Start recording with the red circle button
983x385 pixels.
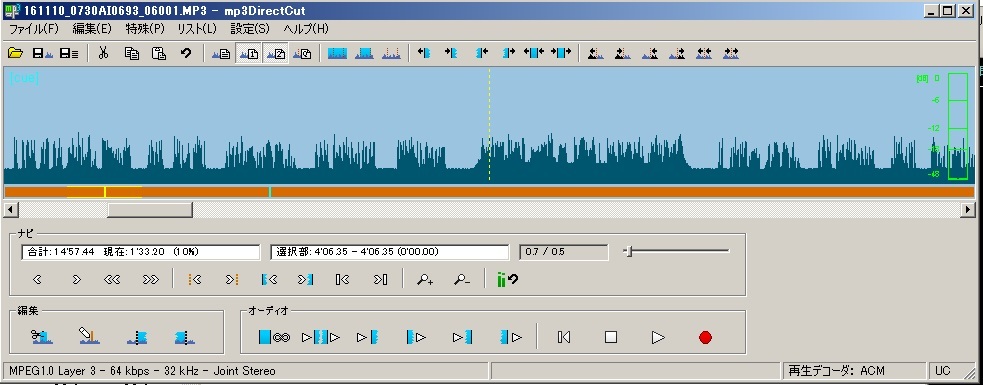705,337
